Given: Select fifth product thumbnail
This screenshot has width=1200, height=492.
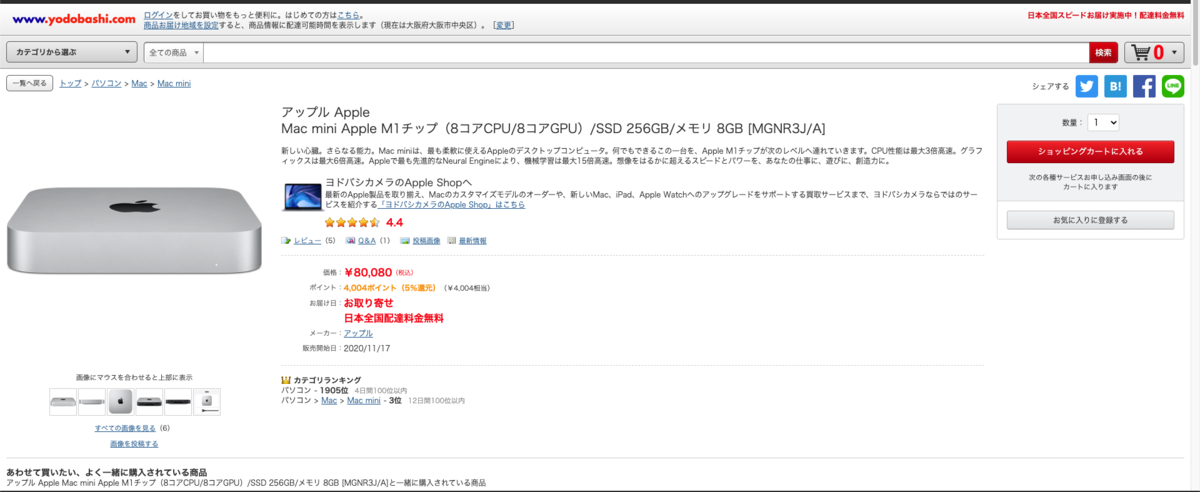Looking at the screenshot, I should (x=178, y=403).
